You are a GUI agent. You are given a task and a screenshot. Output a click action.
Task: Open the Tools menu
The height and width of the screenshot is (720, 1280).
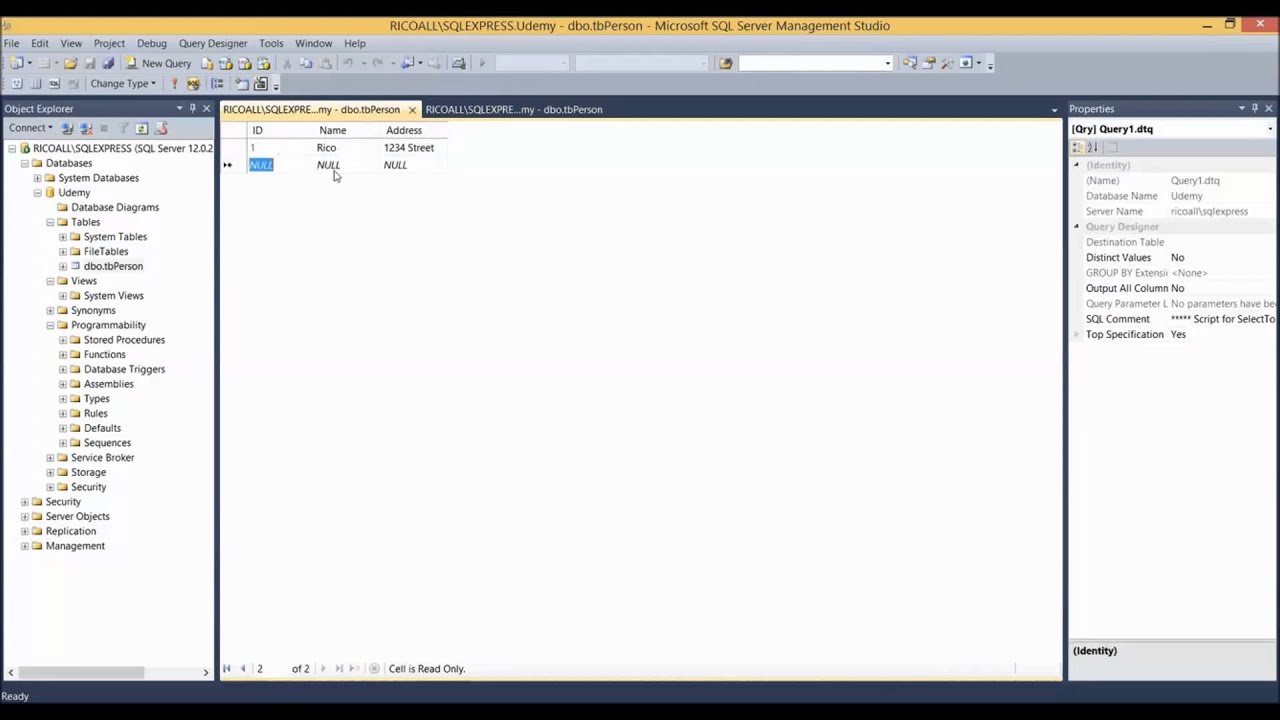[x=271, y=43]
